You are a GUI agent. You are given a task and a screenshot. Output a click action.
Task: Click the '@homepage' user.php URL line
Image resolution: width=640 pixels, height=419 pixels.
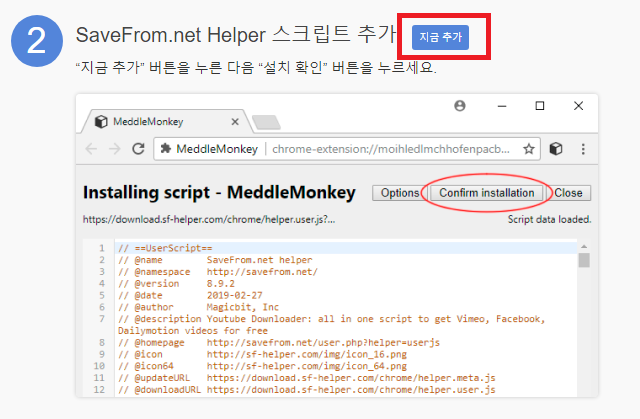tap(279, 343)
